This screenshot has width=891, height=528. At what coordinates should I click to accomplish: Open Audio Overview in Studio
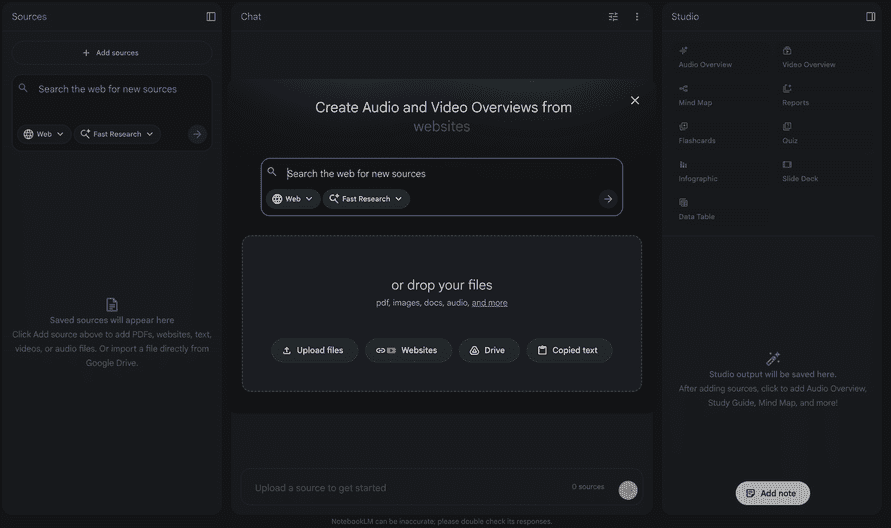(x=719, y=57)
